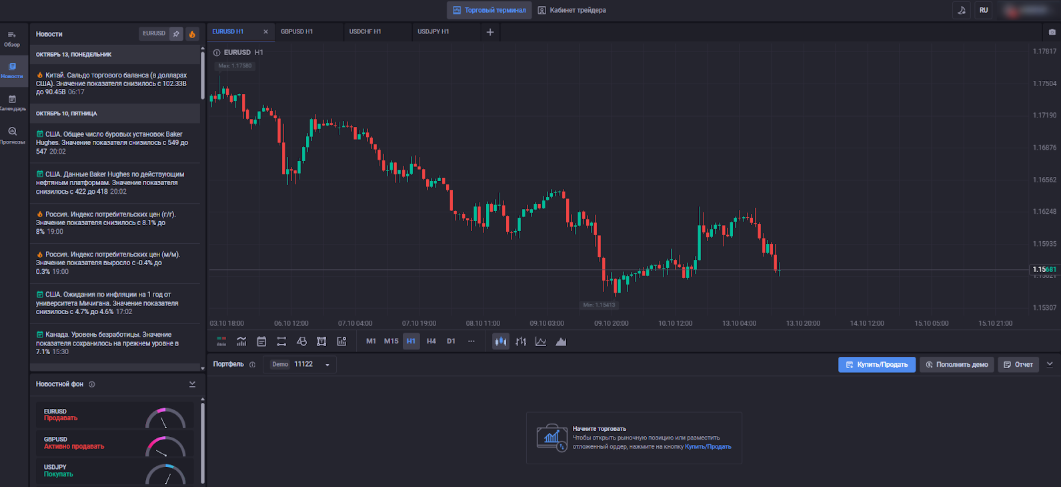Open Russia consumer price index г/г news
This screenshot has height=488, width=1061.
tap(115, 223)
